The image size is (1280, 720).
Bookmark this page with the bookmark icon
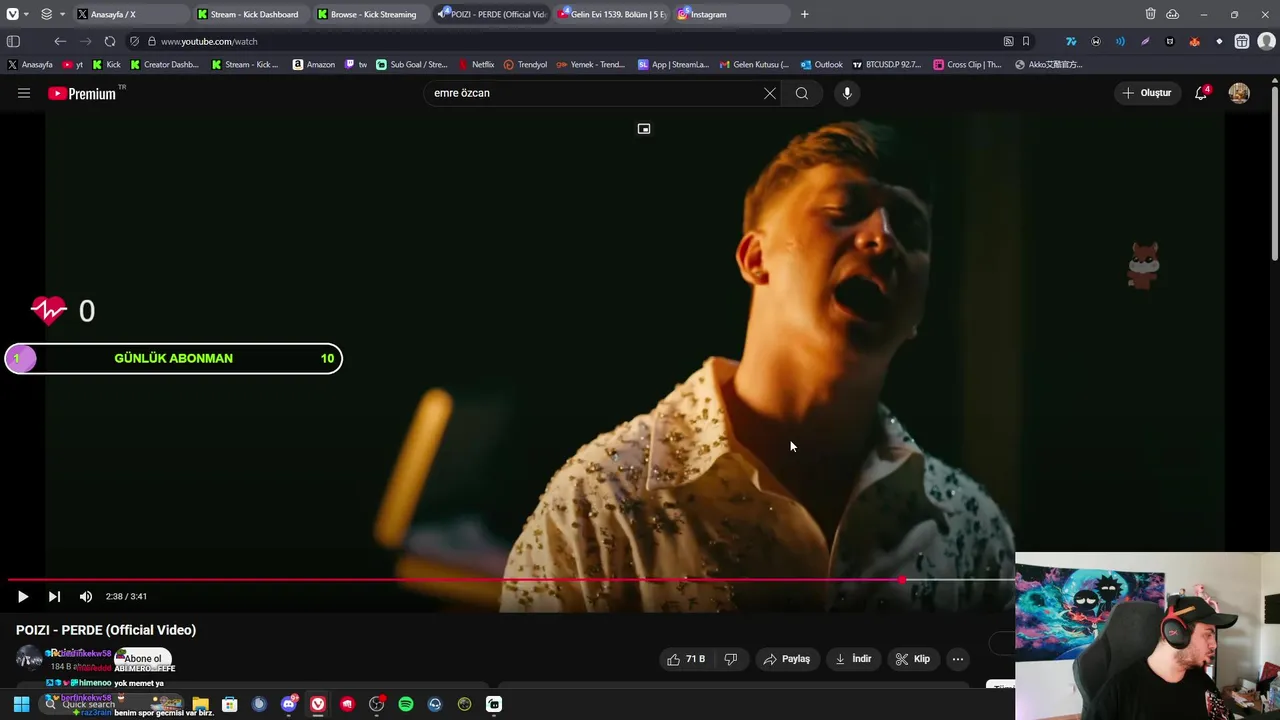1026,41
